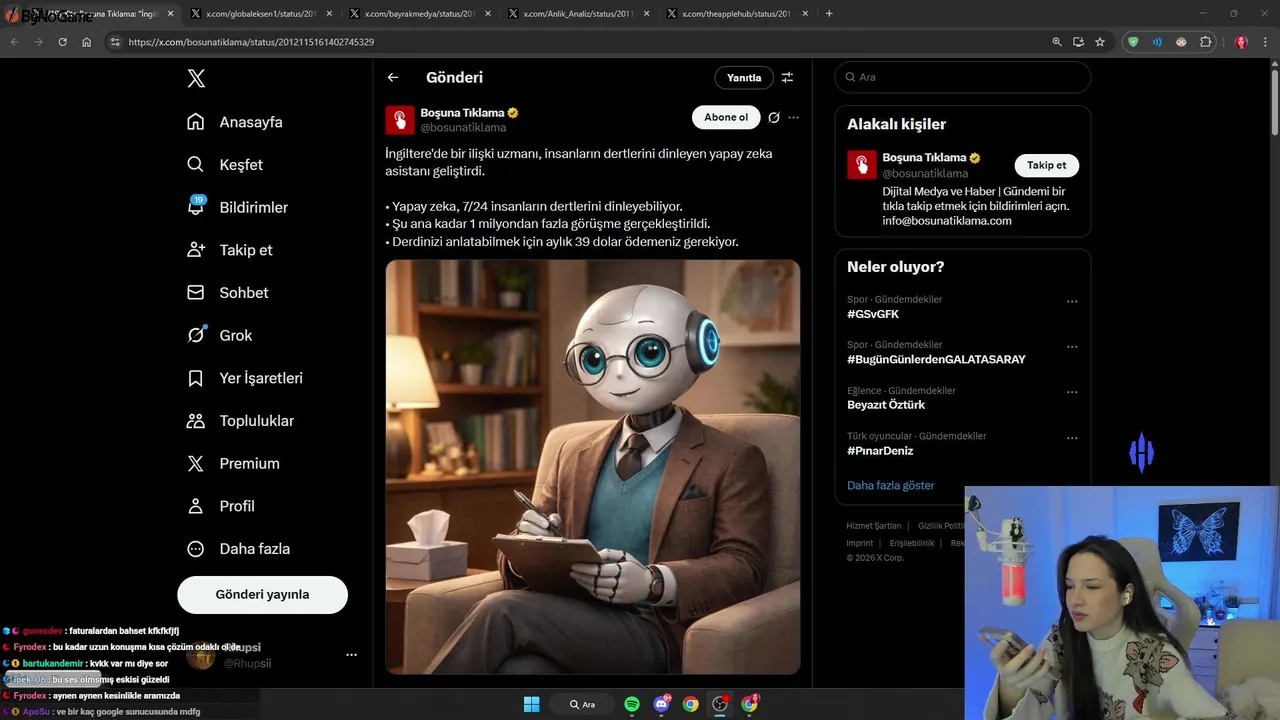Viewport: 1280px width, 720px height.
Task: Open Erişilebilirlik footer link
Action: click(x=912, y=543)
